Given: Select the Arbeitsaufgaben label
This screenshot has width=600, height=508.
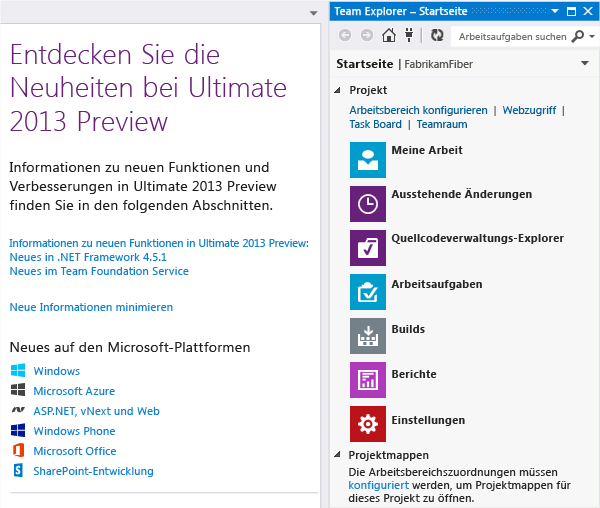Looking at the screenshot, I should [437, 284].
